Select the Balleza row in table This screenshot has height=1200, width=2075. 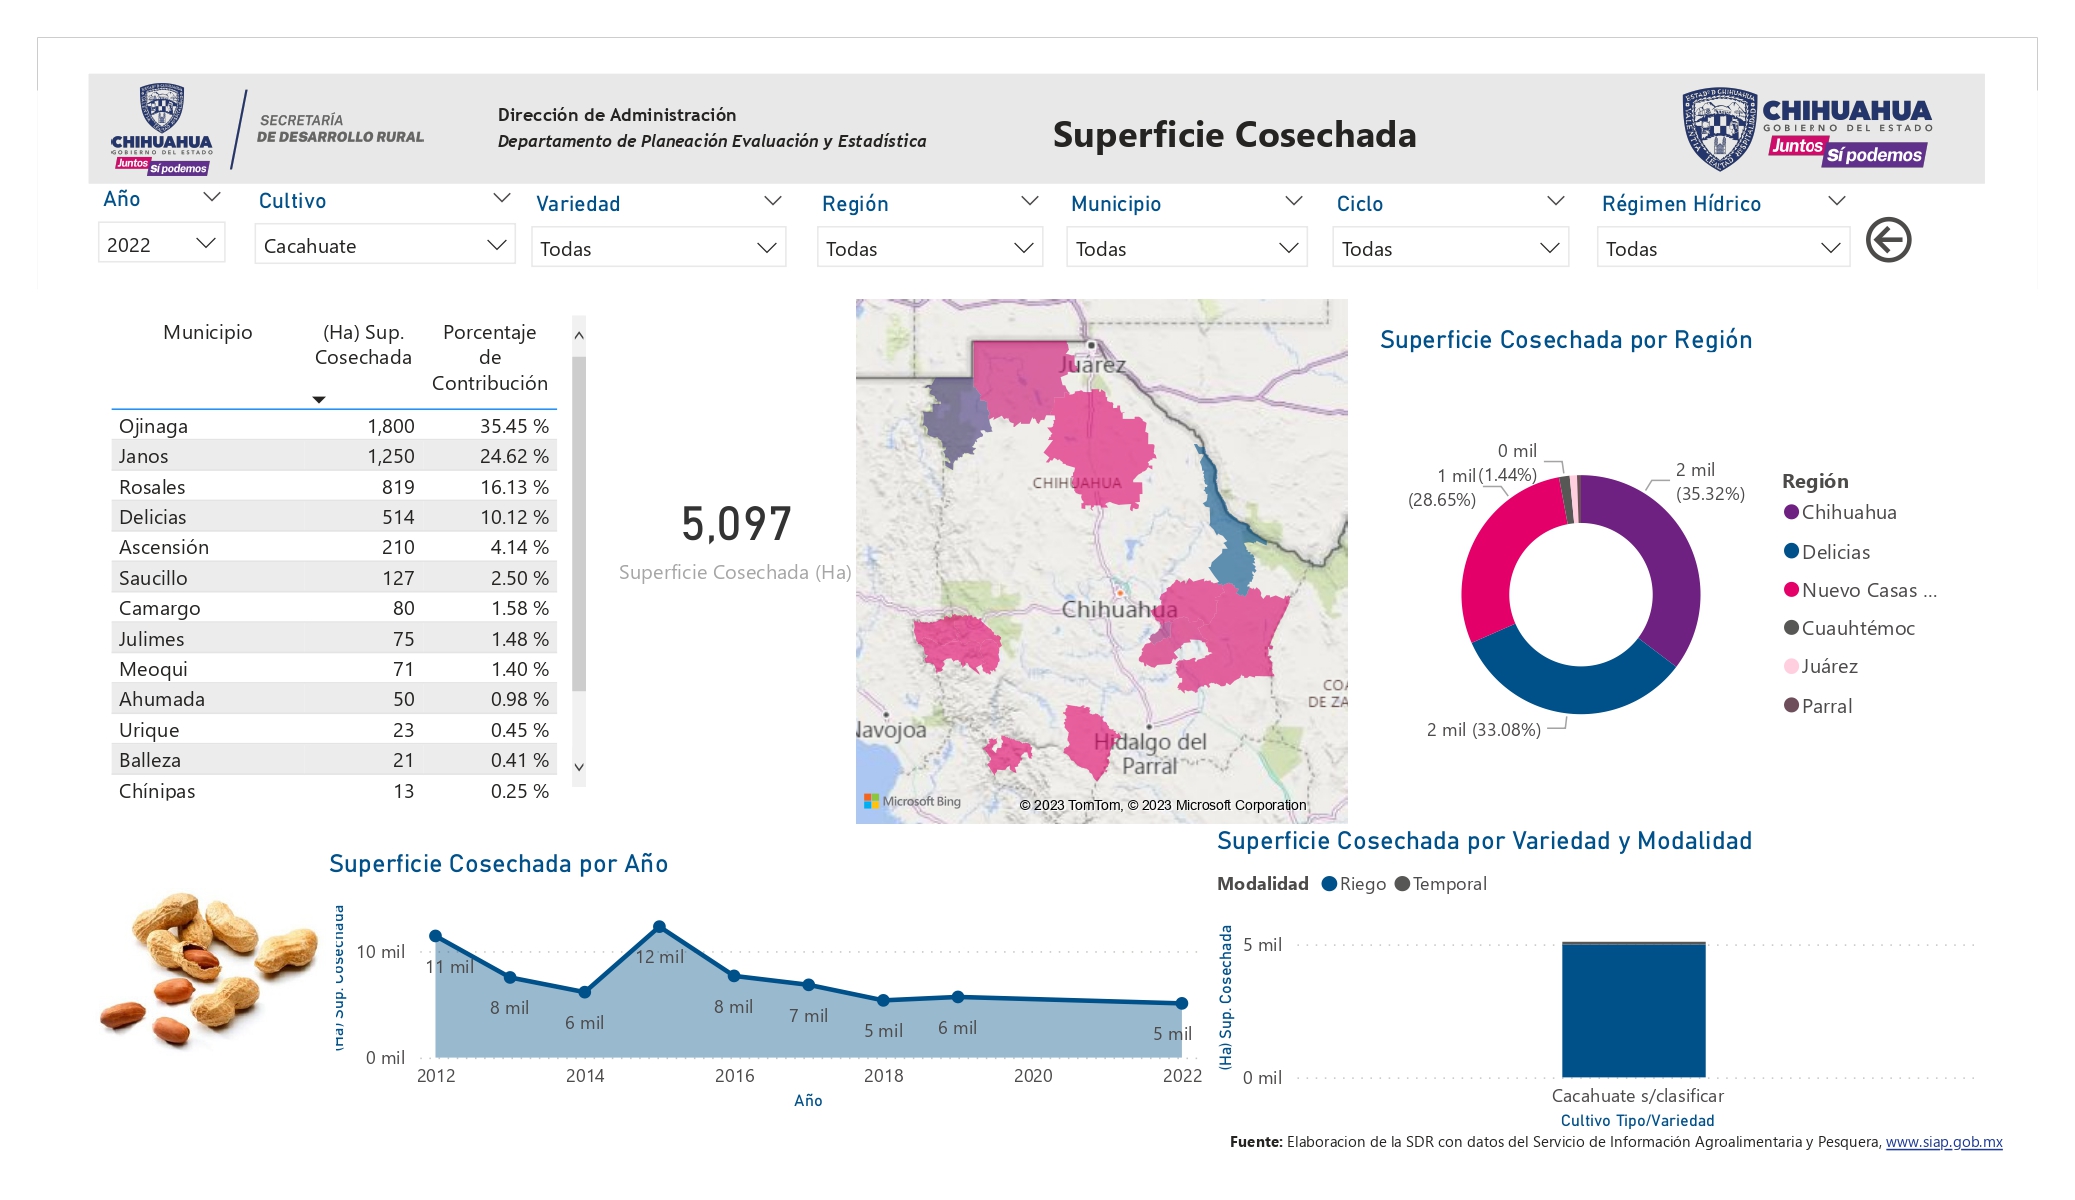coord(334,760)
